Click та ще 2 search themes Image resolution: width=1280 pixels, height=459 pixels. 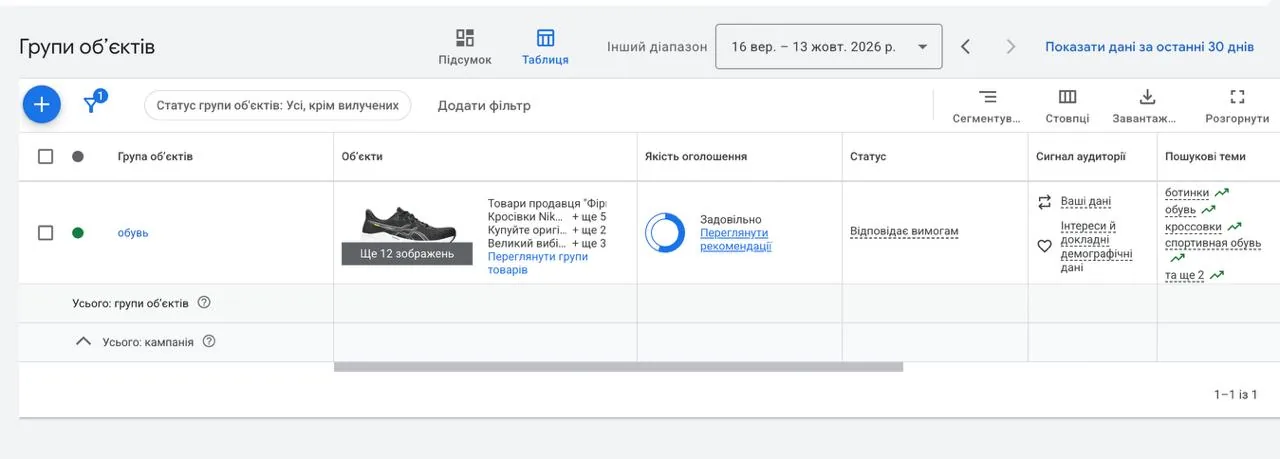coord(1185,275)
